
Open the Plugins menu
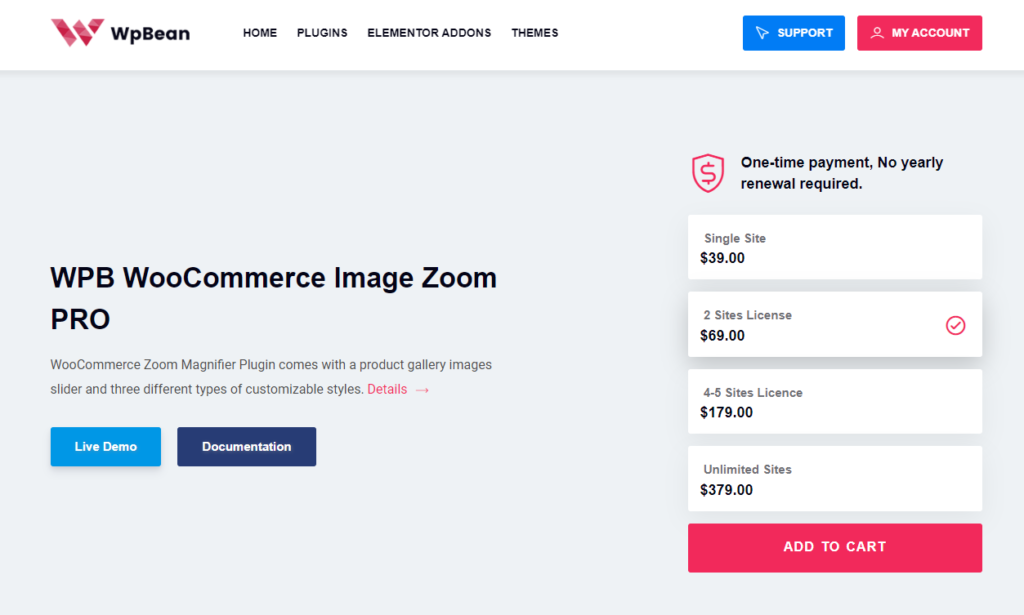tap(322, 33)
